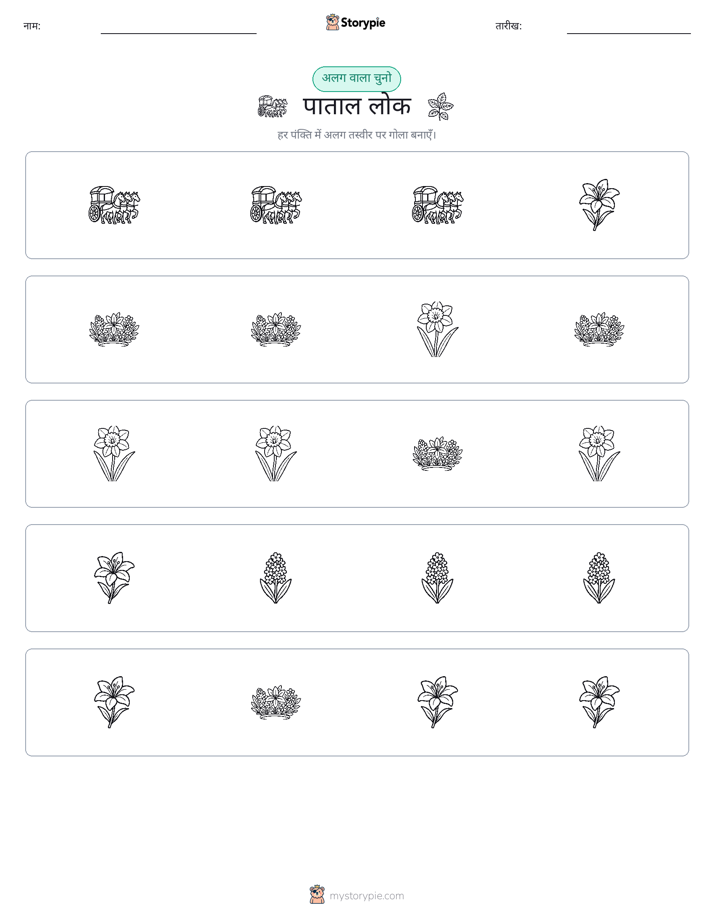This screenshot has width=714, height=924.
Task: Click the 'पाताल लोक' title heading
Action: pyautogui.click(x=357, y=107)
